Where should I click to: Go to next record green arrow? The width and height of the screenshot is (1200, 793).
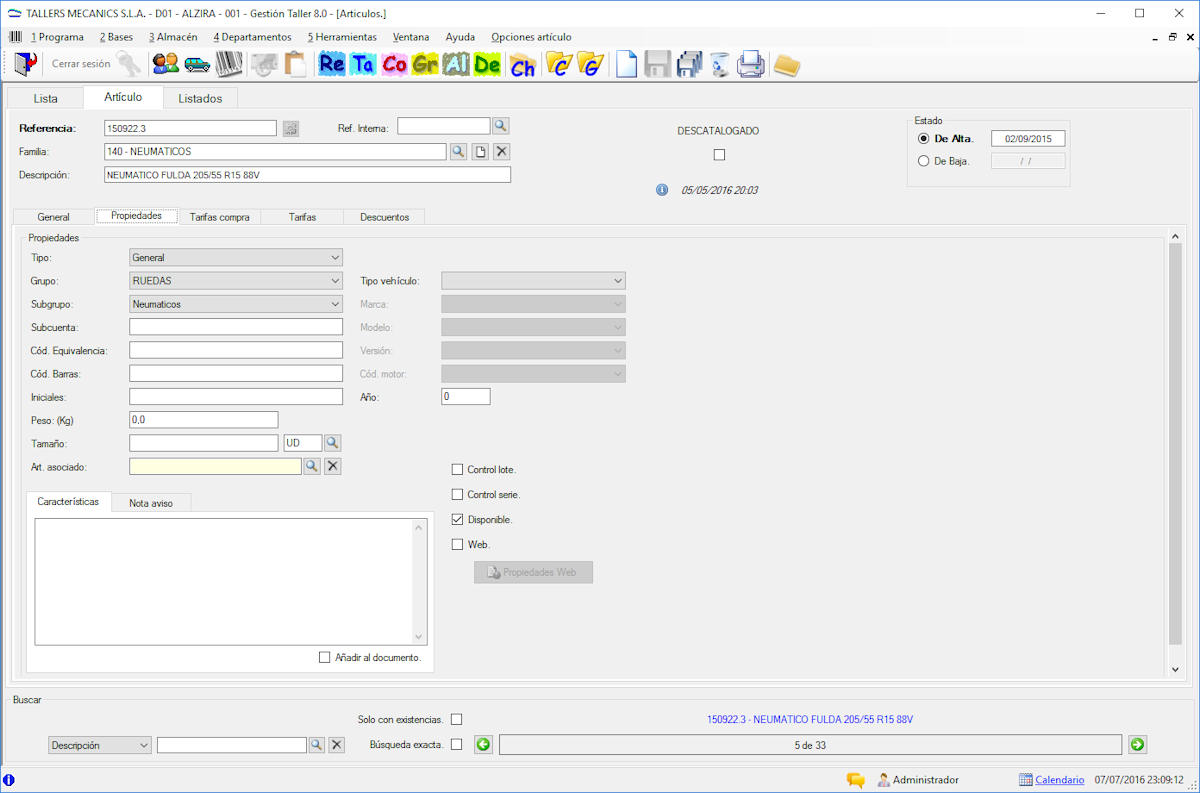click(1137, 744)
